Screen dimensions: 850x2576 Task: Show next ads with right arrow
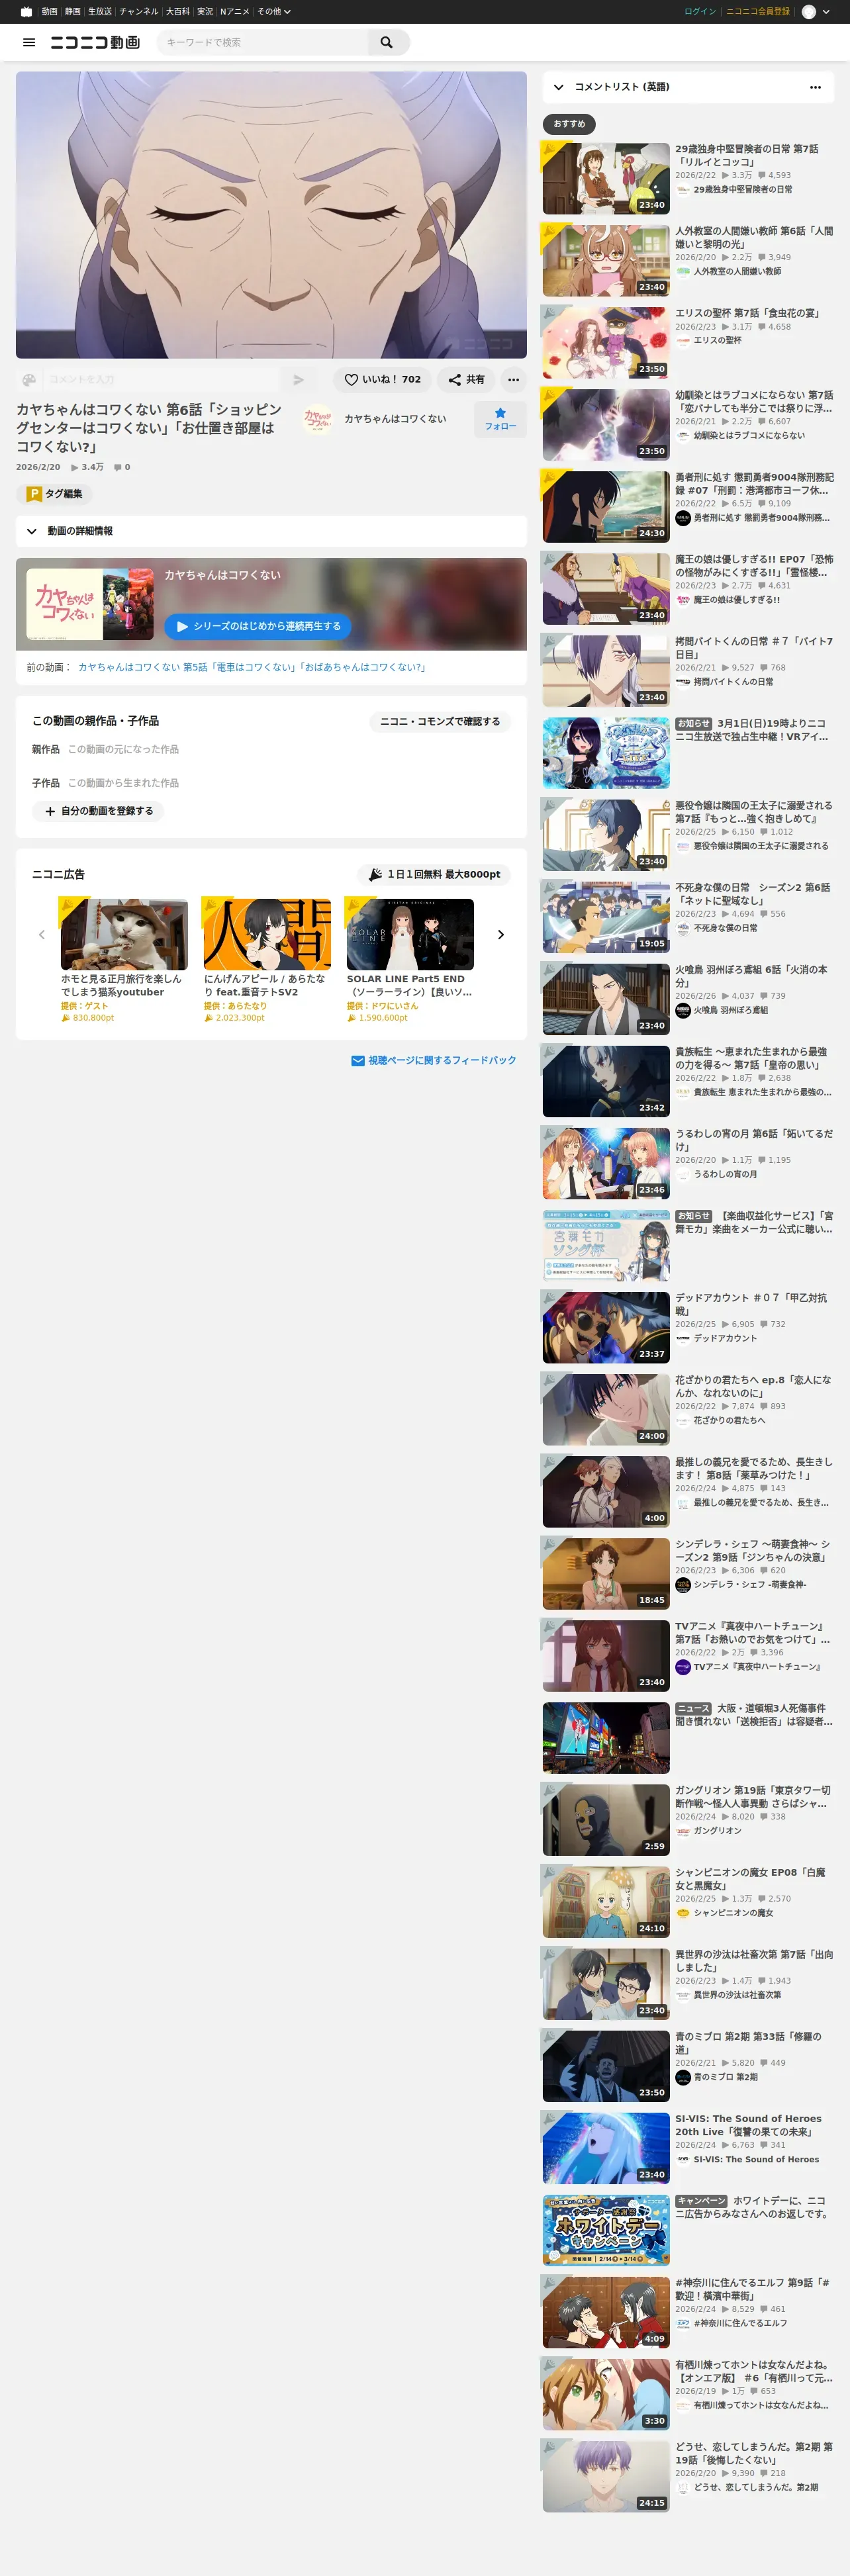click(x=500, y=934)
